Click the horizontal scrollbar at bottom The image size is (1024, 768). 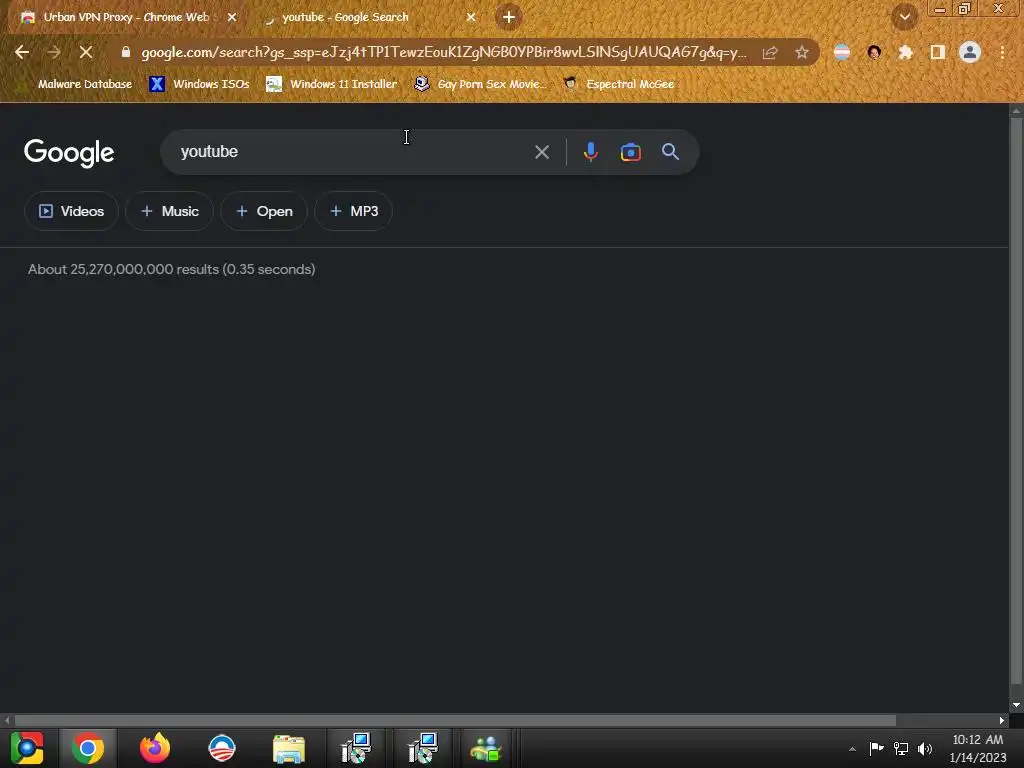click(455, 720)
